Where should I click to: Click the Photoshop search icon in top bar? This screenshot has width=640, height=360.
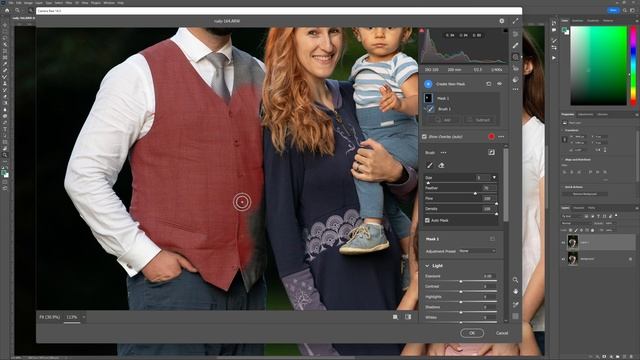[624, 10]
